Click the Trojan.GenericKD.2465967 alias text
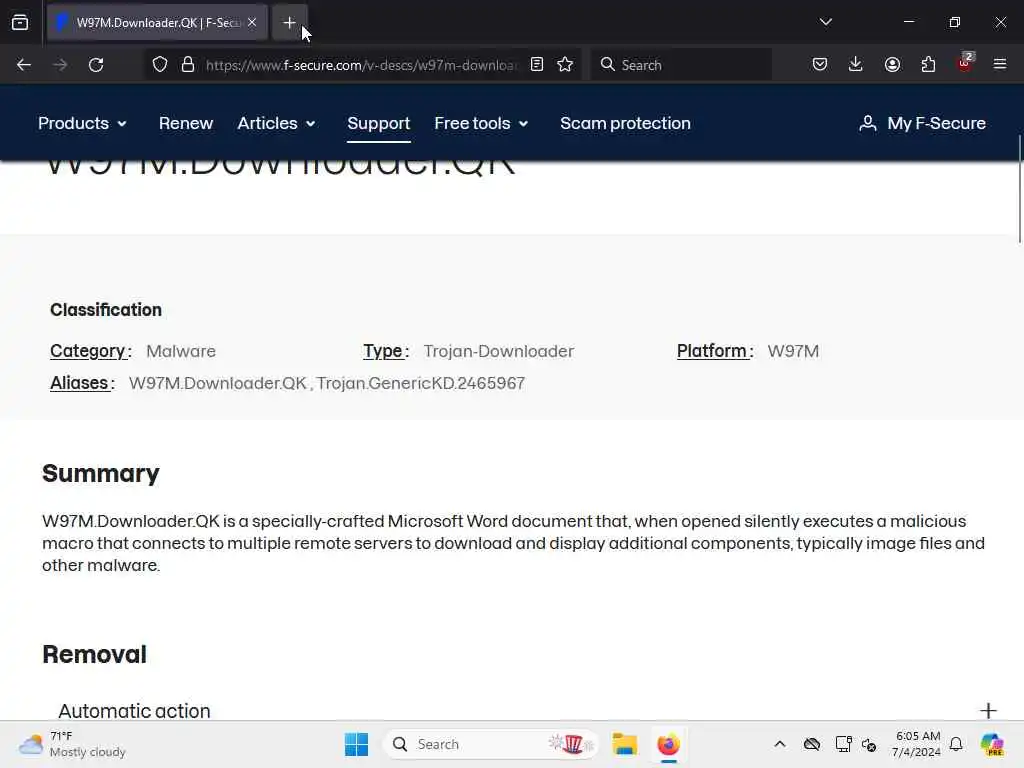The height and width of the screenshot is (768, 1024). 421,383
